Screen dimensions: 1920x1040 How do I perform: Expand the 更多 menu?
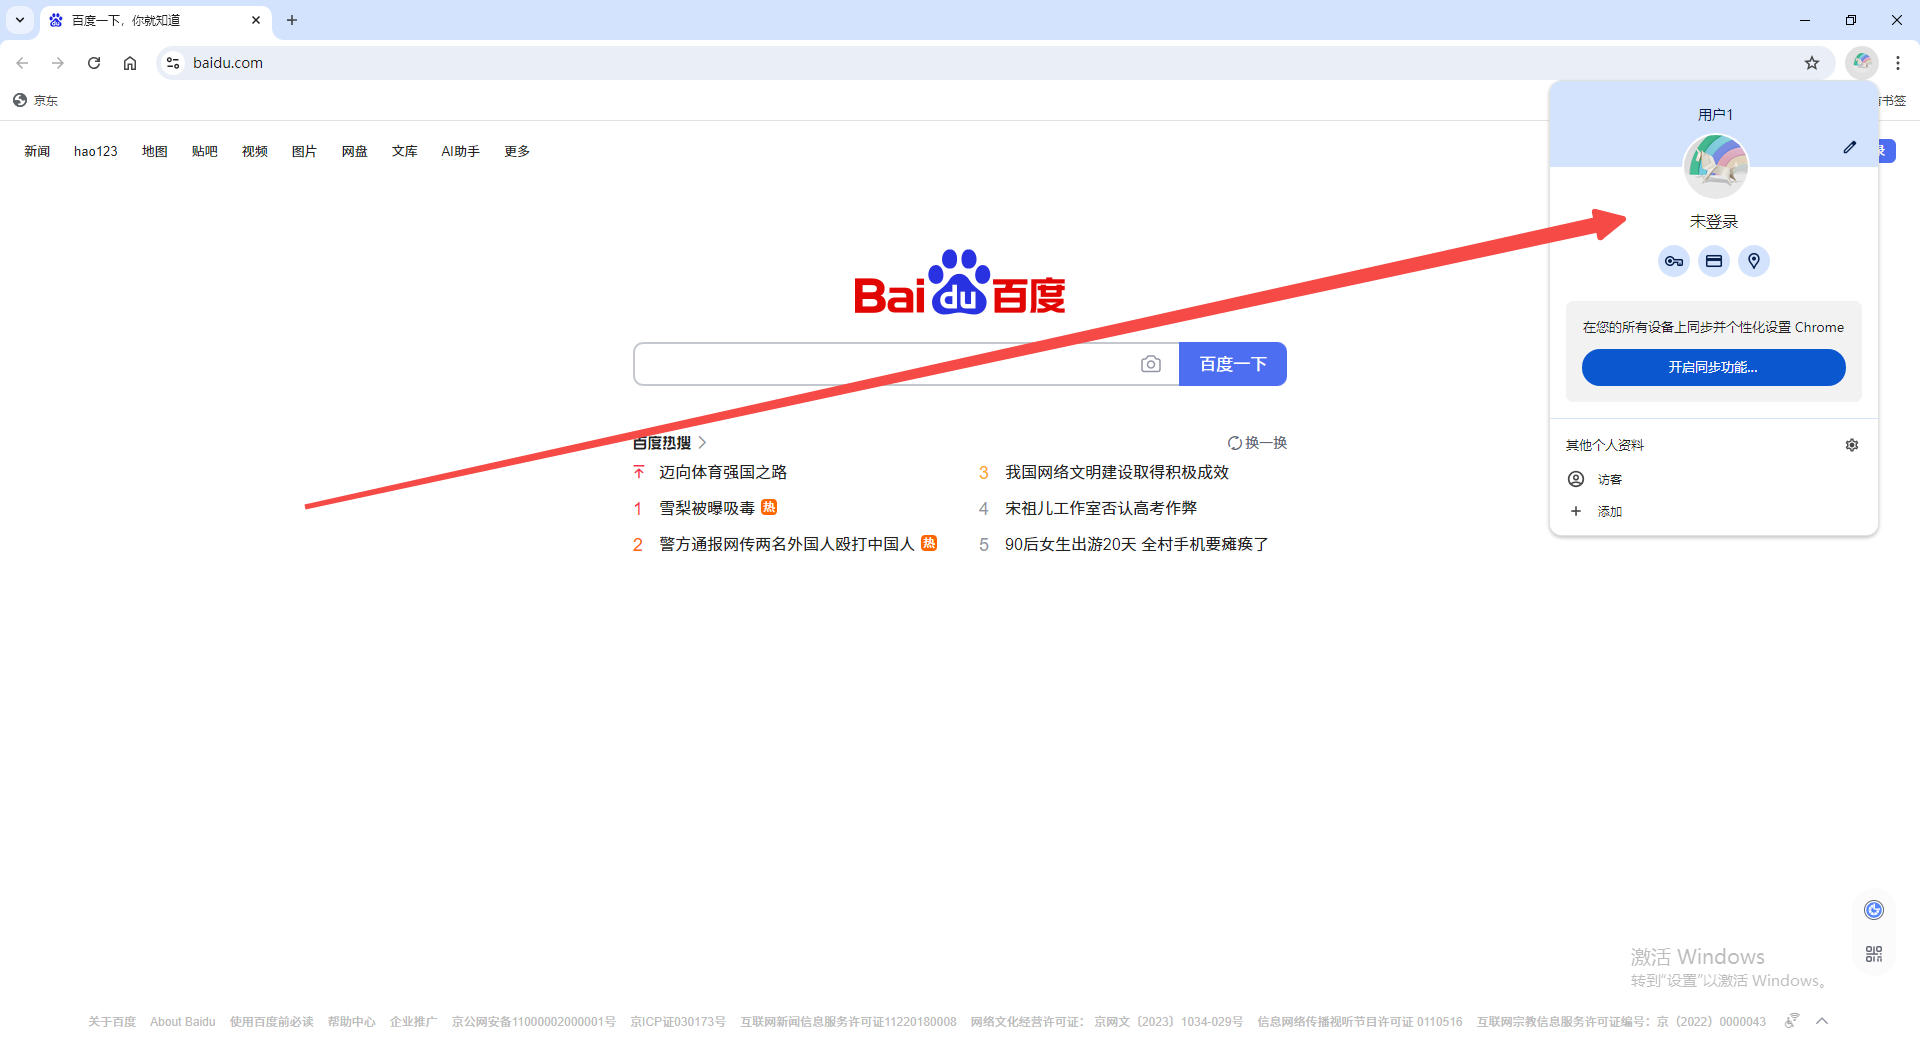pos(517,151)
